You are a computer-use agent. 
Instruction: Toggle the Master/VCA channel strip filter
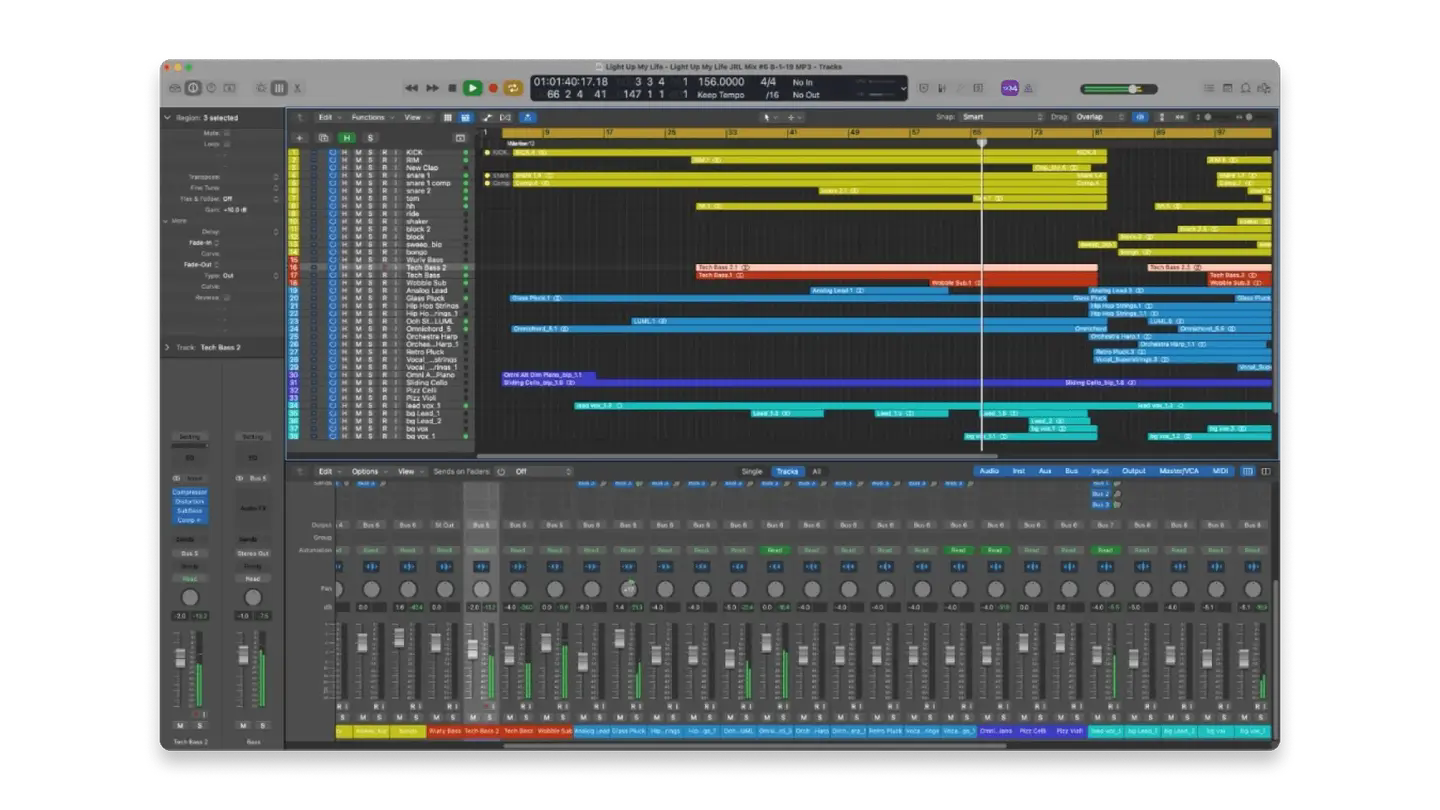click(x=1178, y=471)
